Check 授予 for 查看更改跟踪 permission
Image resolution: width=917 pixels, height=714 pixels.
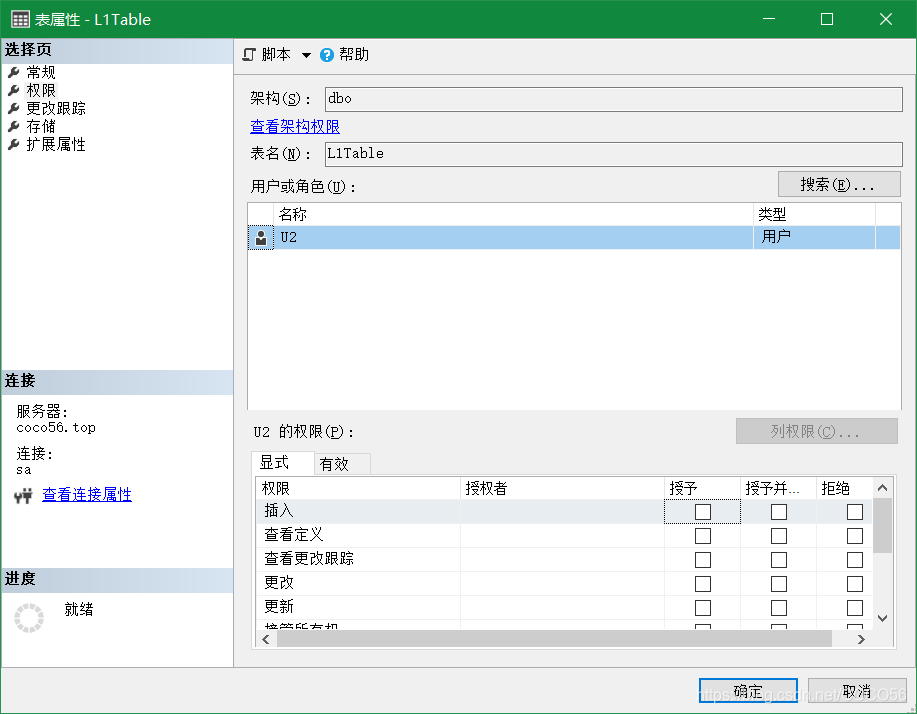(x=702, y=560)
